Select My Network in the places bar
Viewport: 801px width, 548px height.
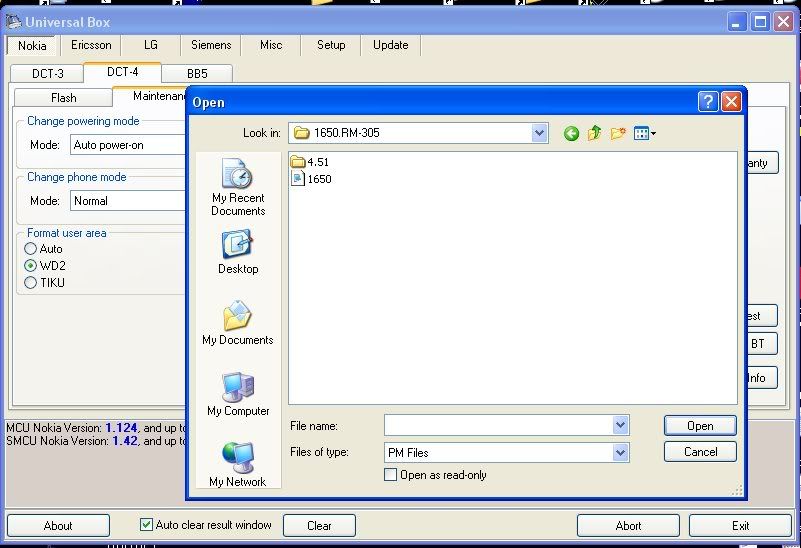238,464
